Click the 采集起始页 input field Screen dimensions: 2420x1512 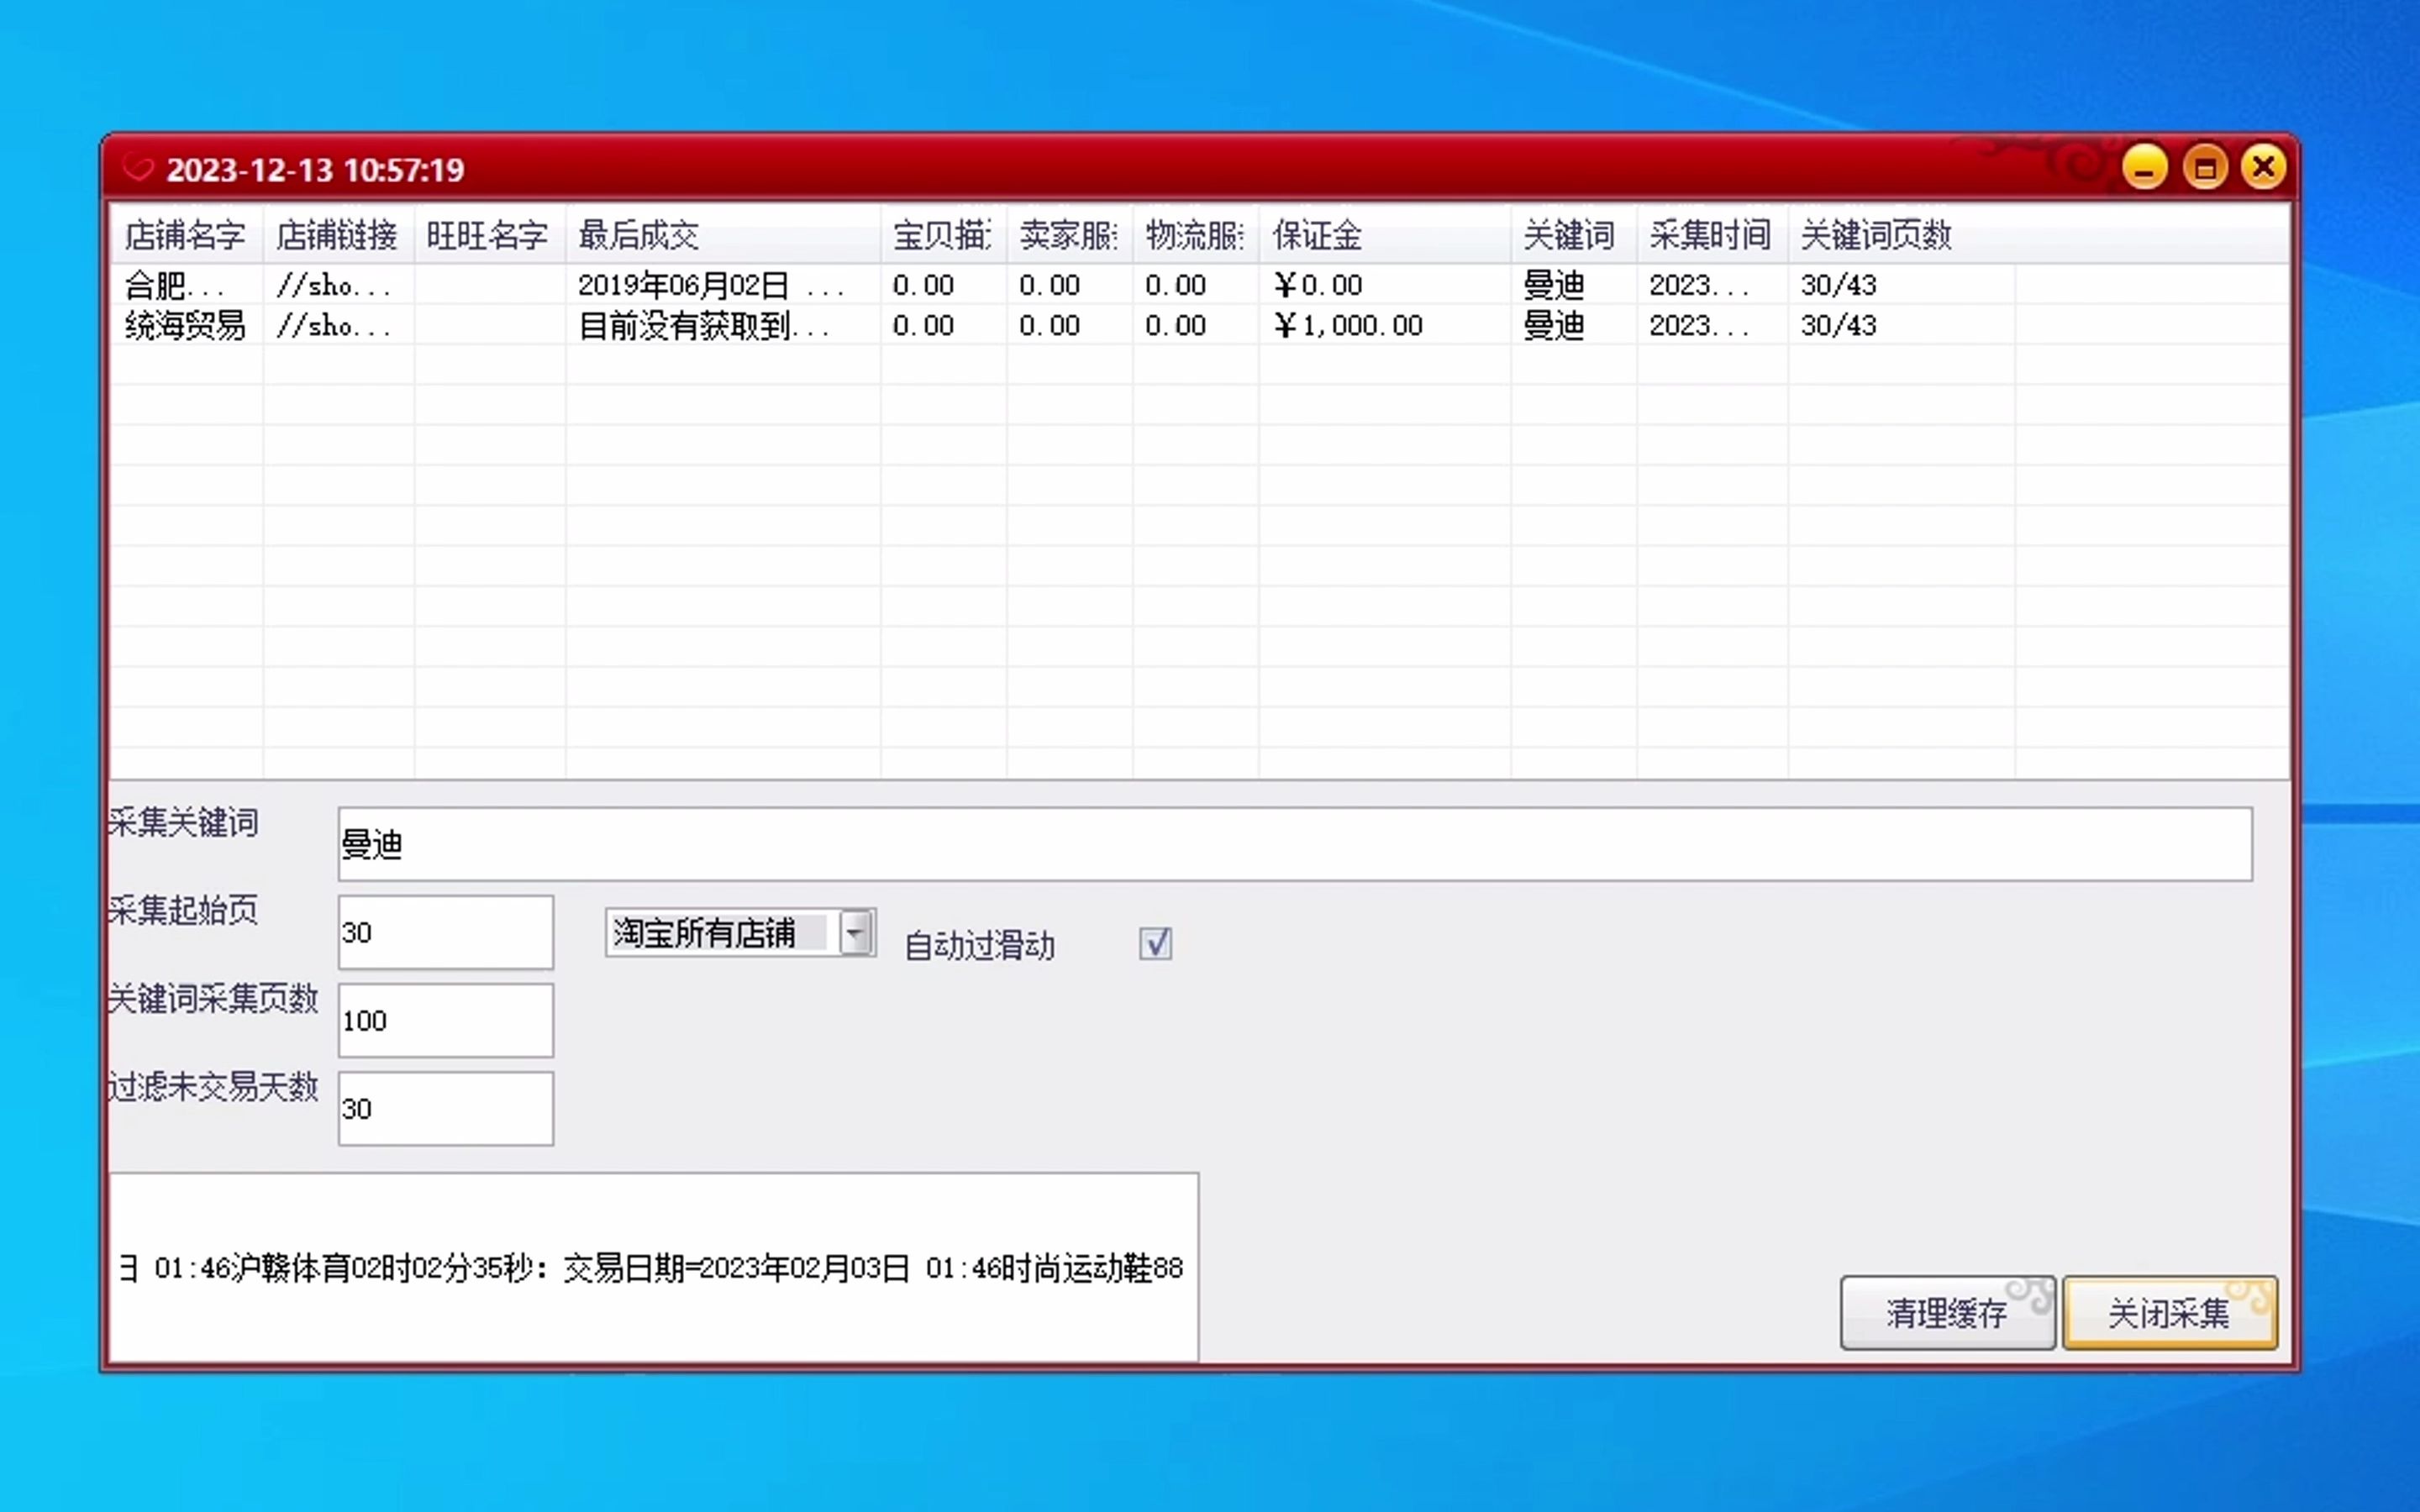446,932
